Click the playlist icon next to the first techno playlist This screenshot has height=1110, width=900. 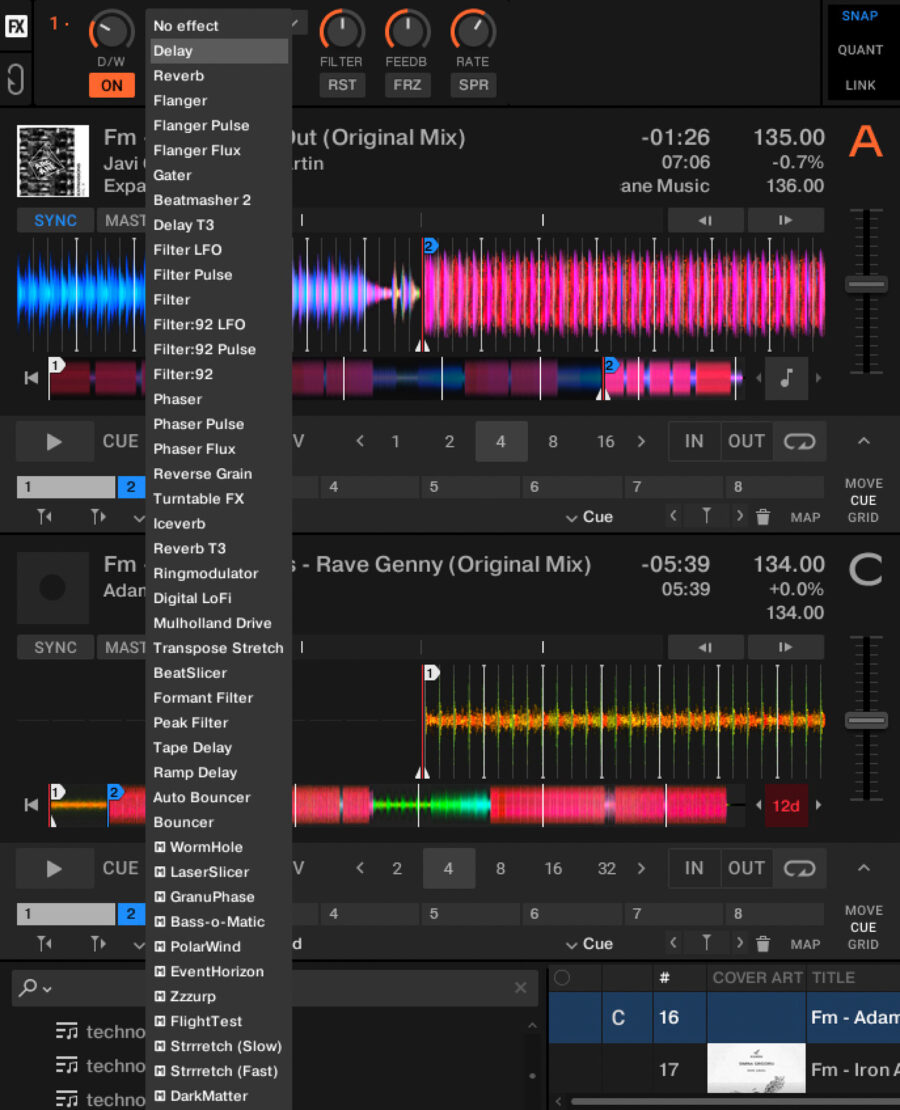click(x=66, y=1031)
